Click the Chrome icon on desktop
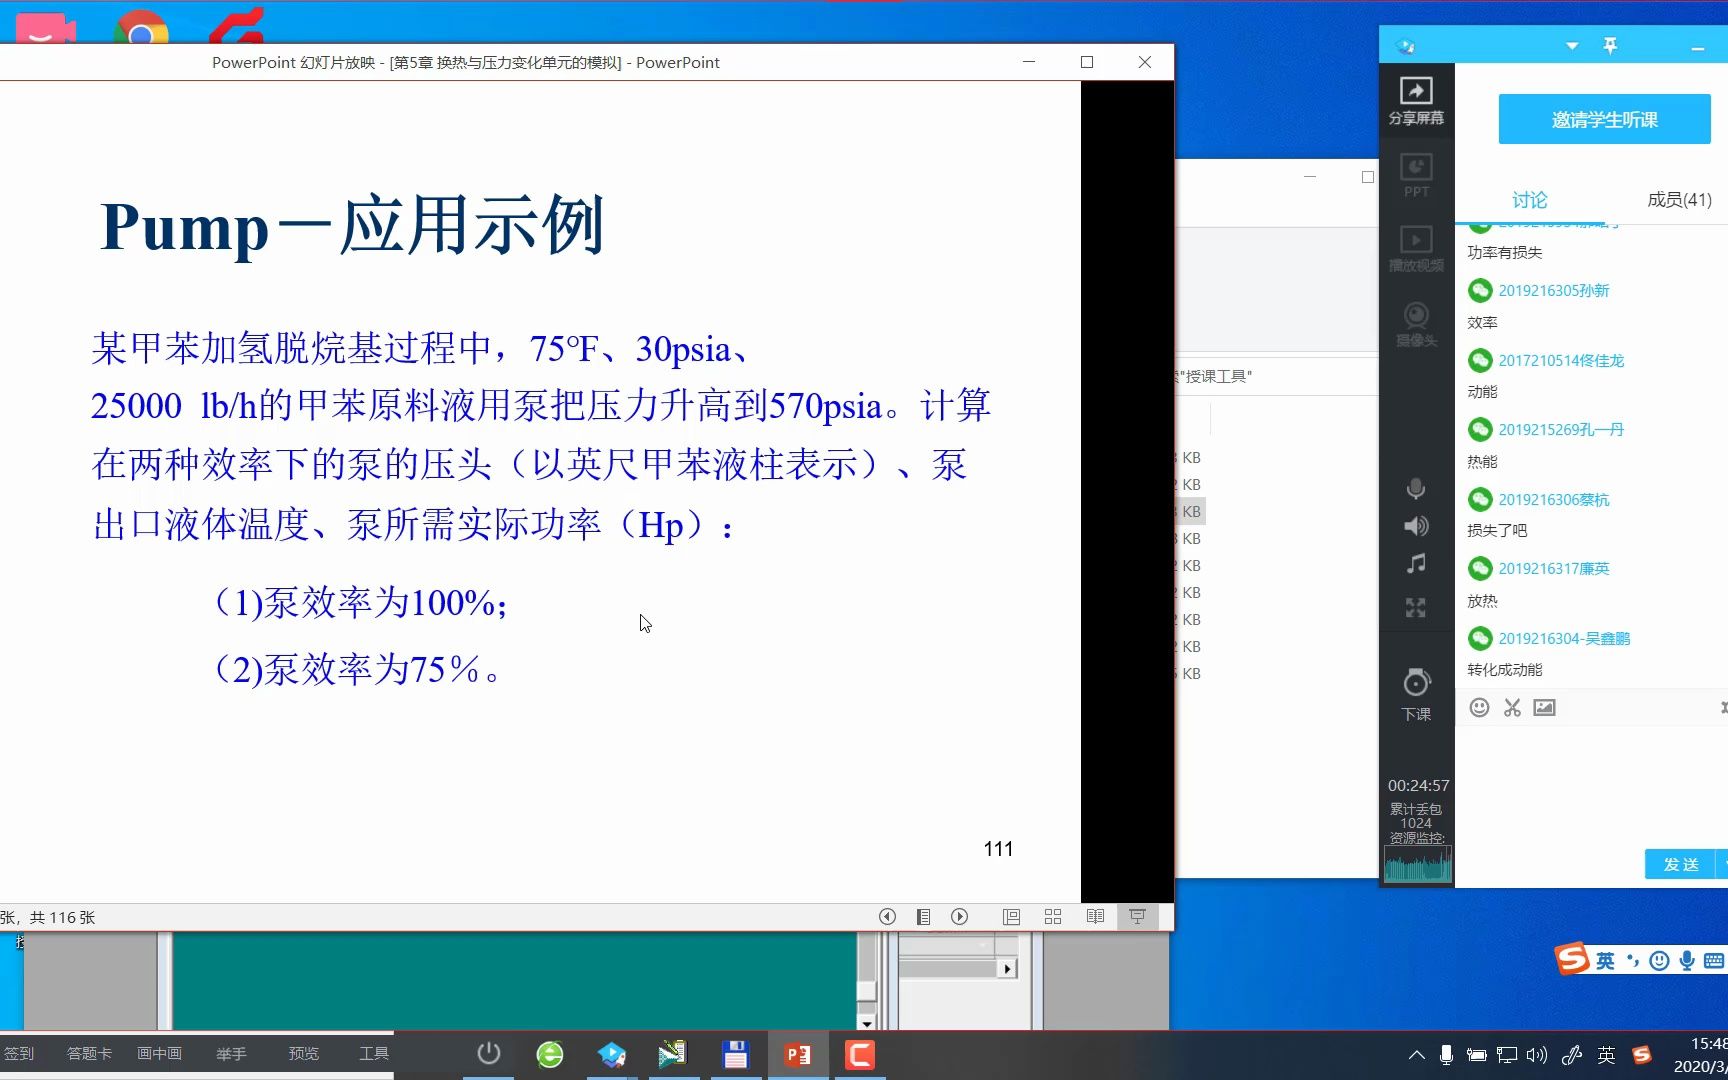 [141, 28]
